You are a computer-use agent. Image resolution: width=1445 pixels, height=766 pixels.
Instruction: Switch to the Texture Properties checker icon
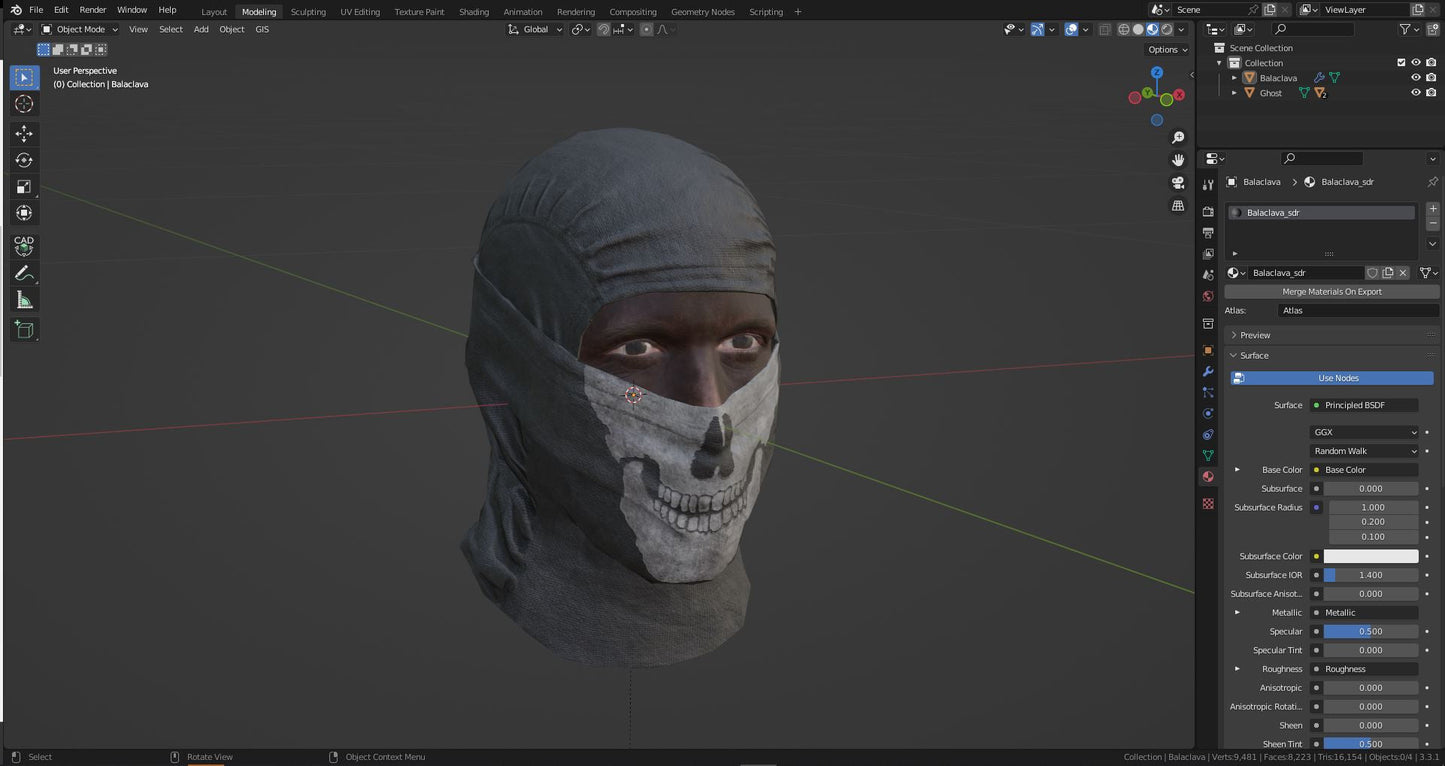tap(1208, 504)
